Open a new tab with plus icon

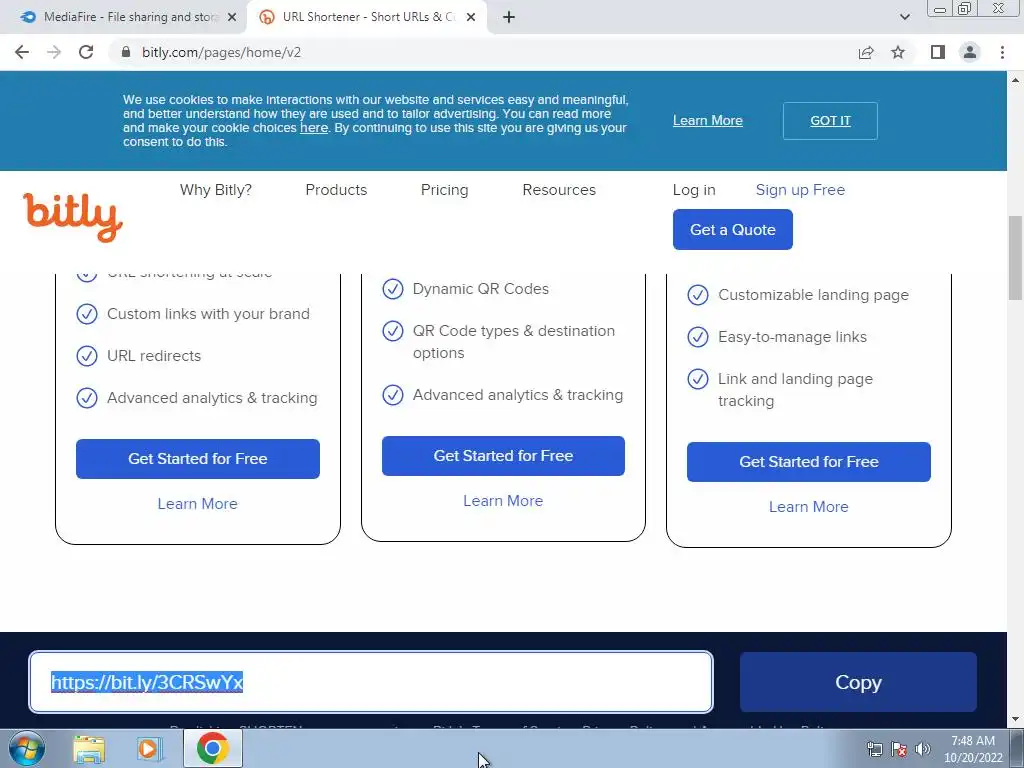(509, 17)
